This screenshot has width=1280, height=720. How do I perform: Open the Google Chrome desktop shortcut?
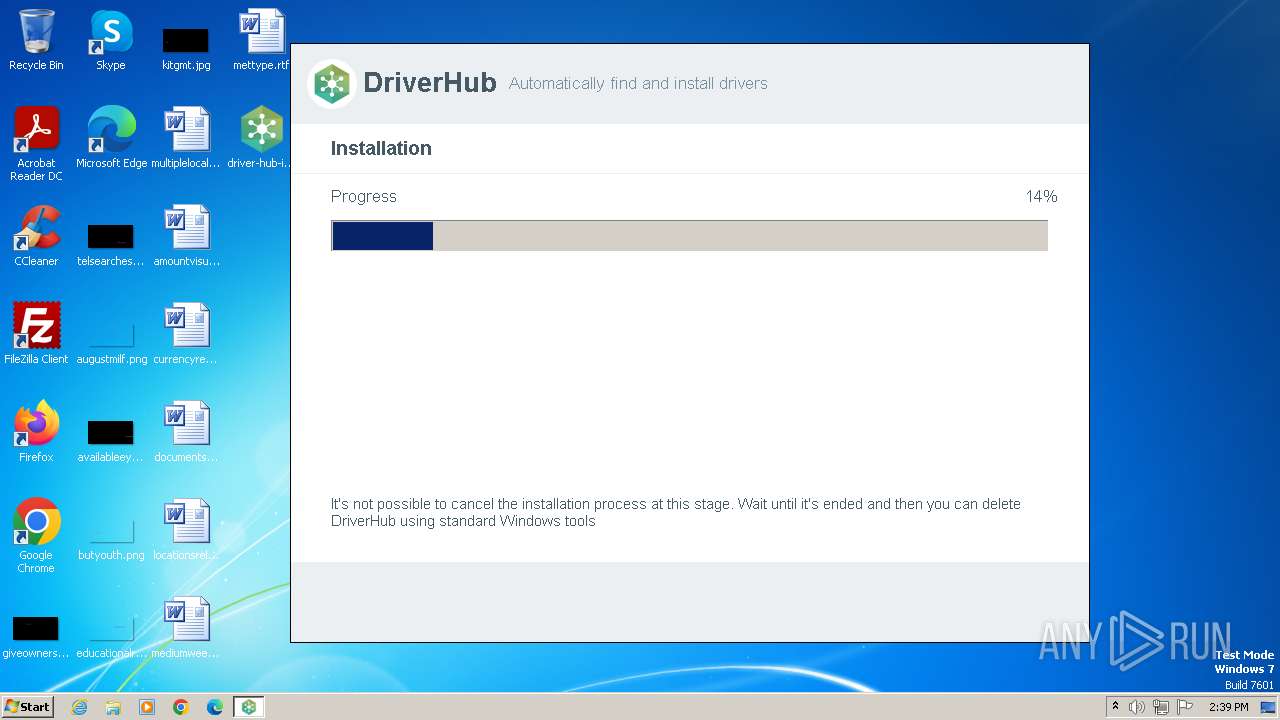[x=36, y=536]
